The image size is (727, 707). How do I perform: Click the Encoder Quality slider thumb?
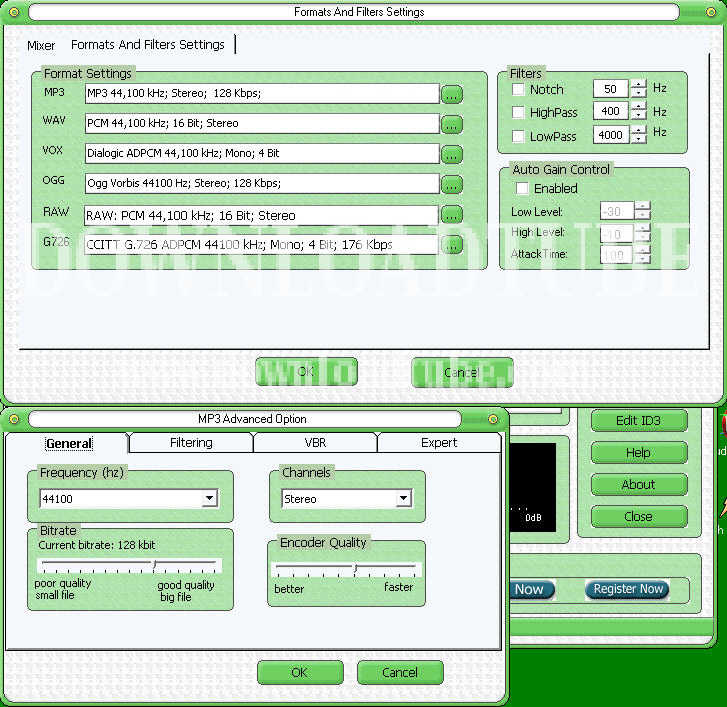356,568
